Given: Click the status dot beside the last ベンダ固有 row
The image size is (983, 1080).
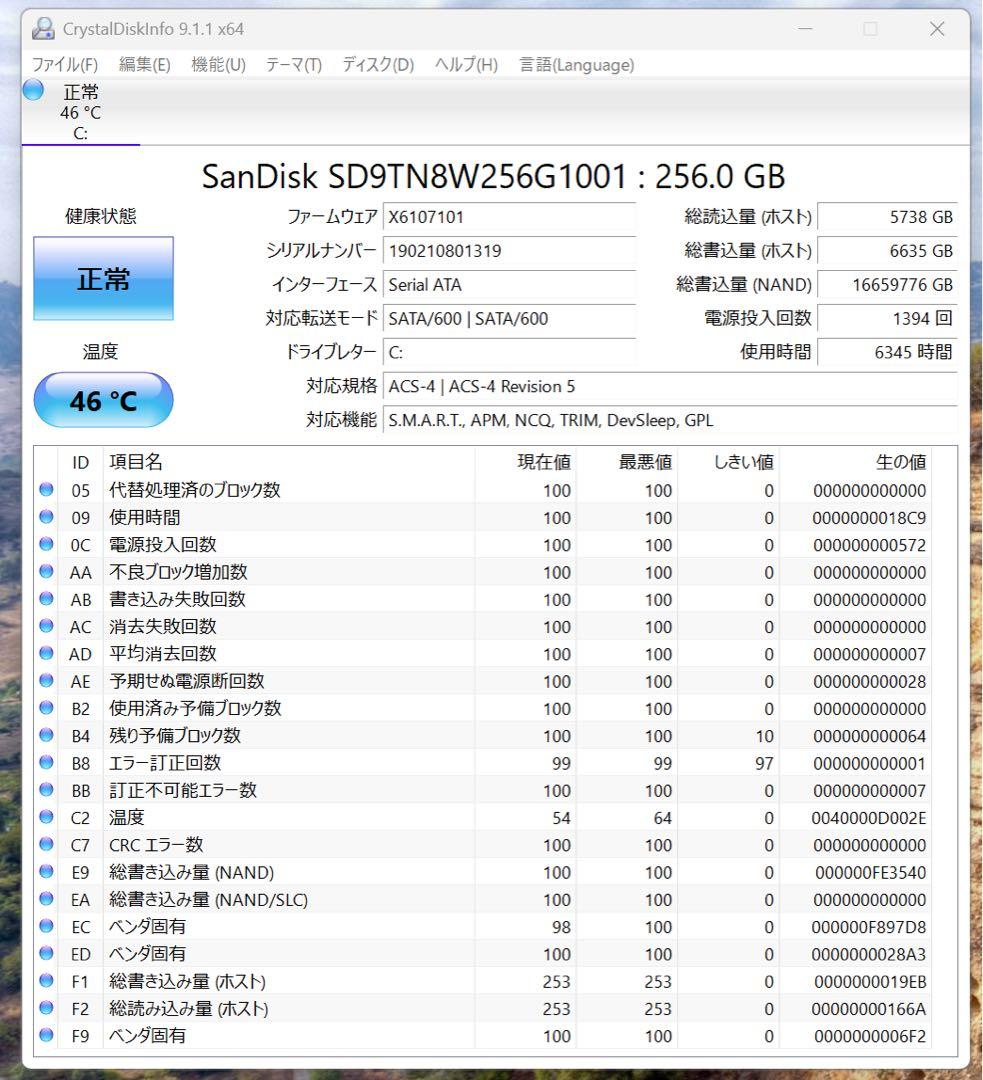Looking at the screenshot, I should tap(45, 1036).
